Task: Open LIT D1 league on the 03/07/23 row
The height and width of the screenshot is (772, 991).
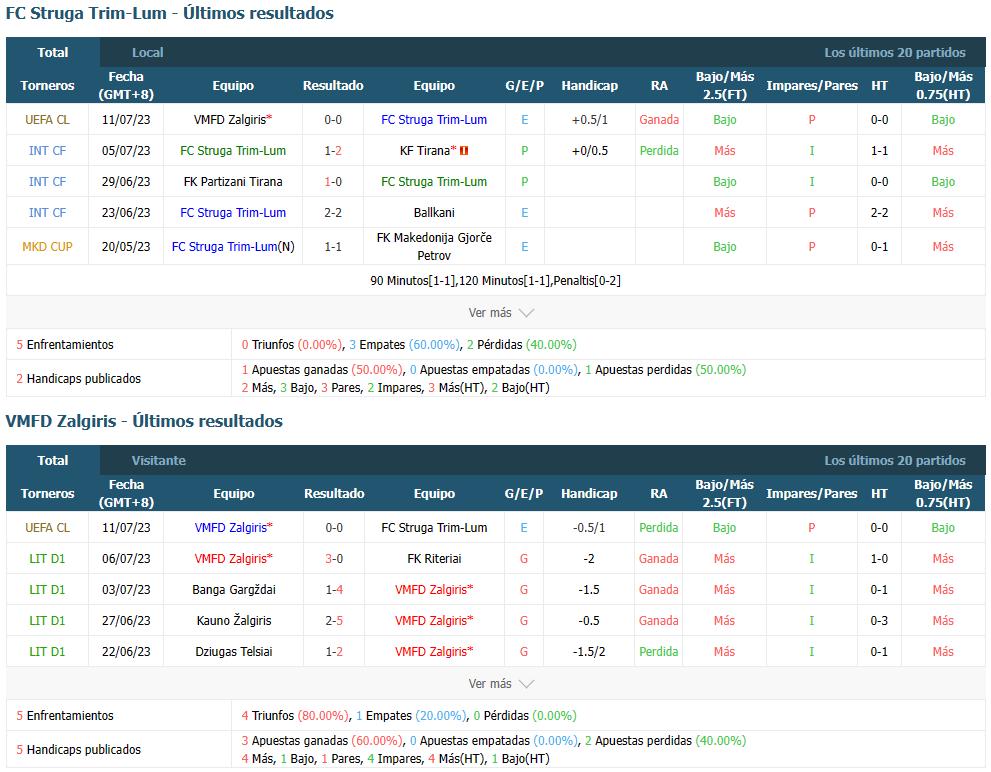Action: (47, 589)
